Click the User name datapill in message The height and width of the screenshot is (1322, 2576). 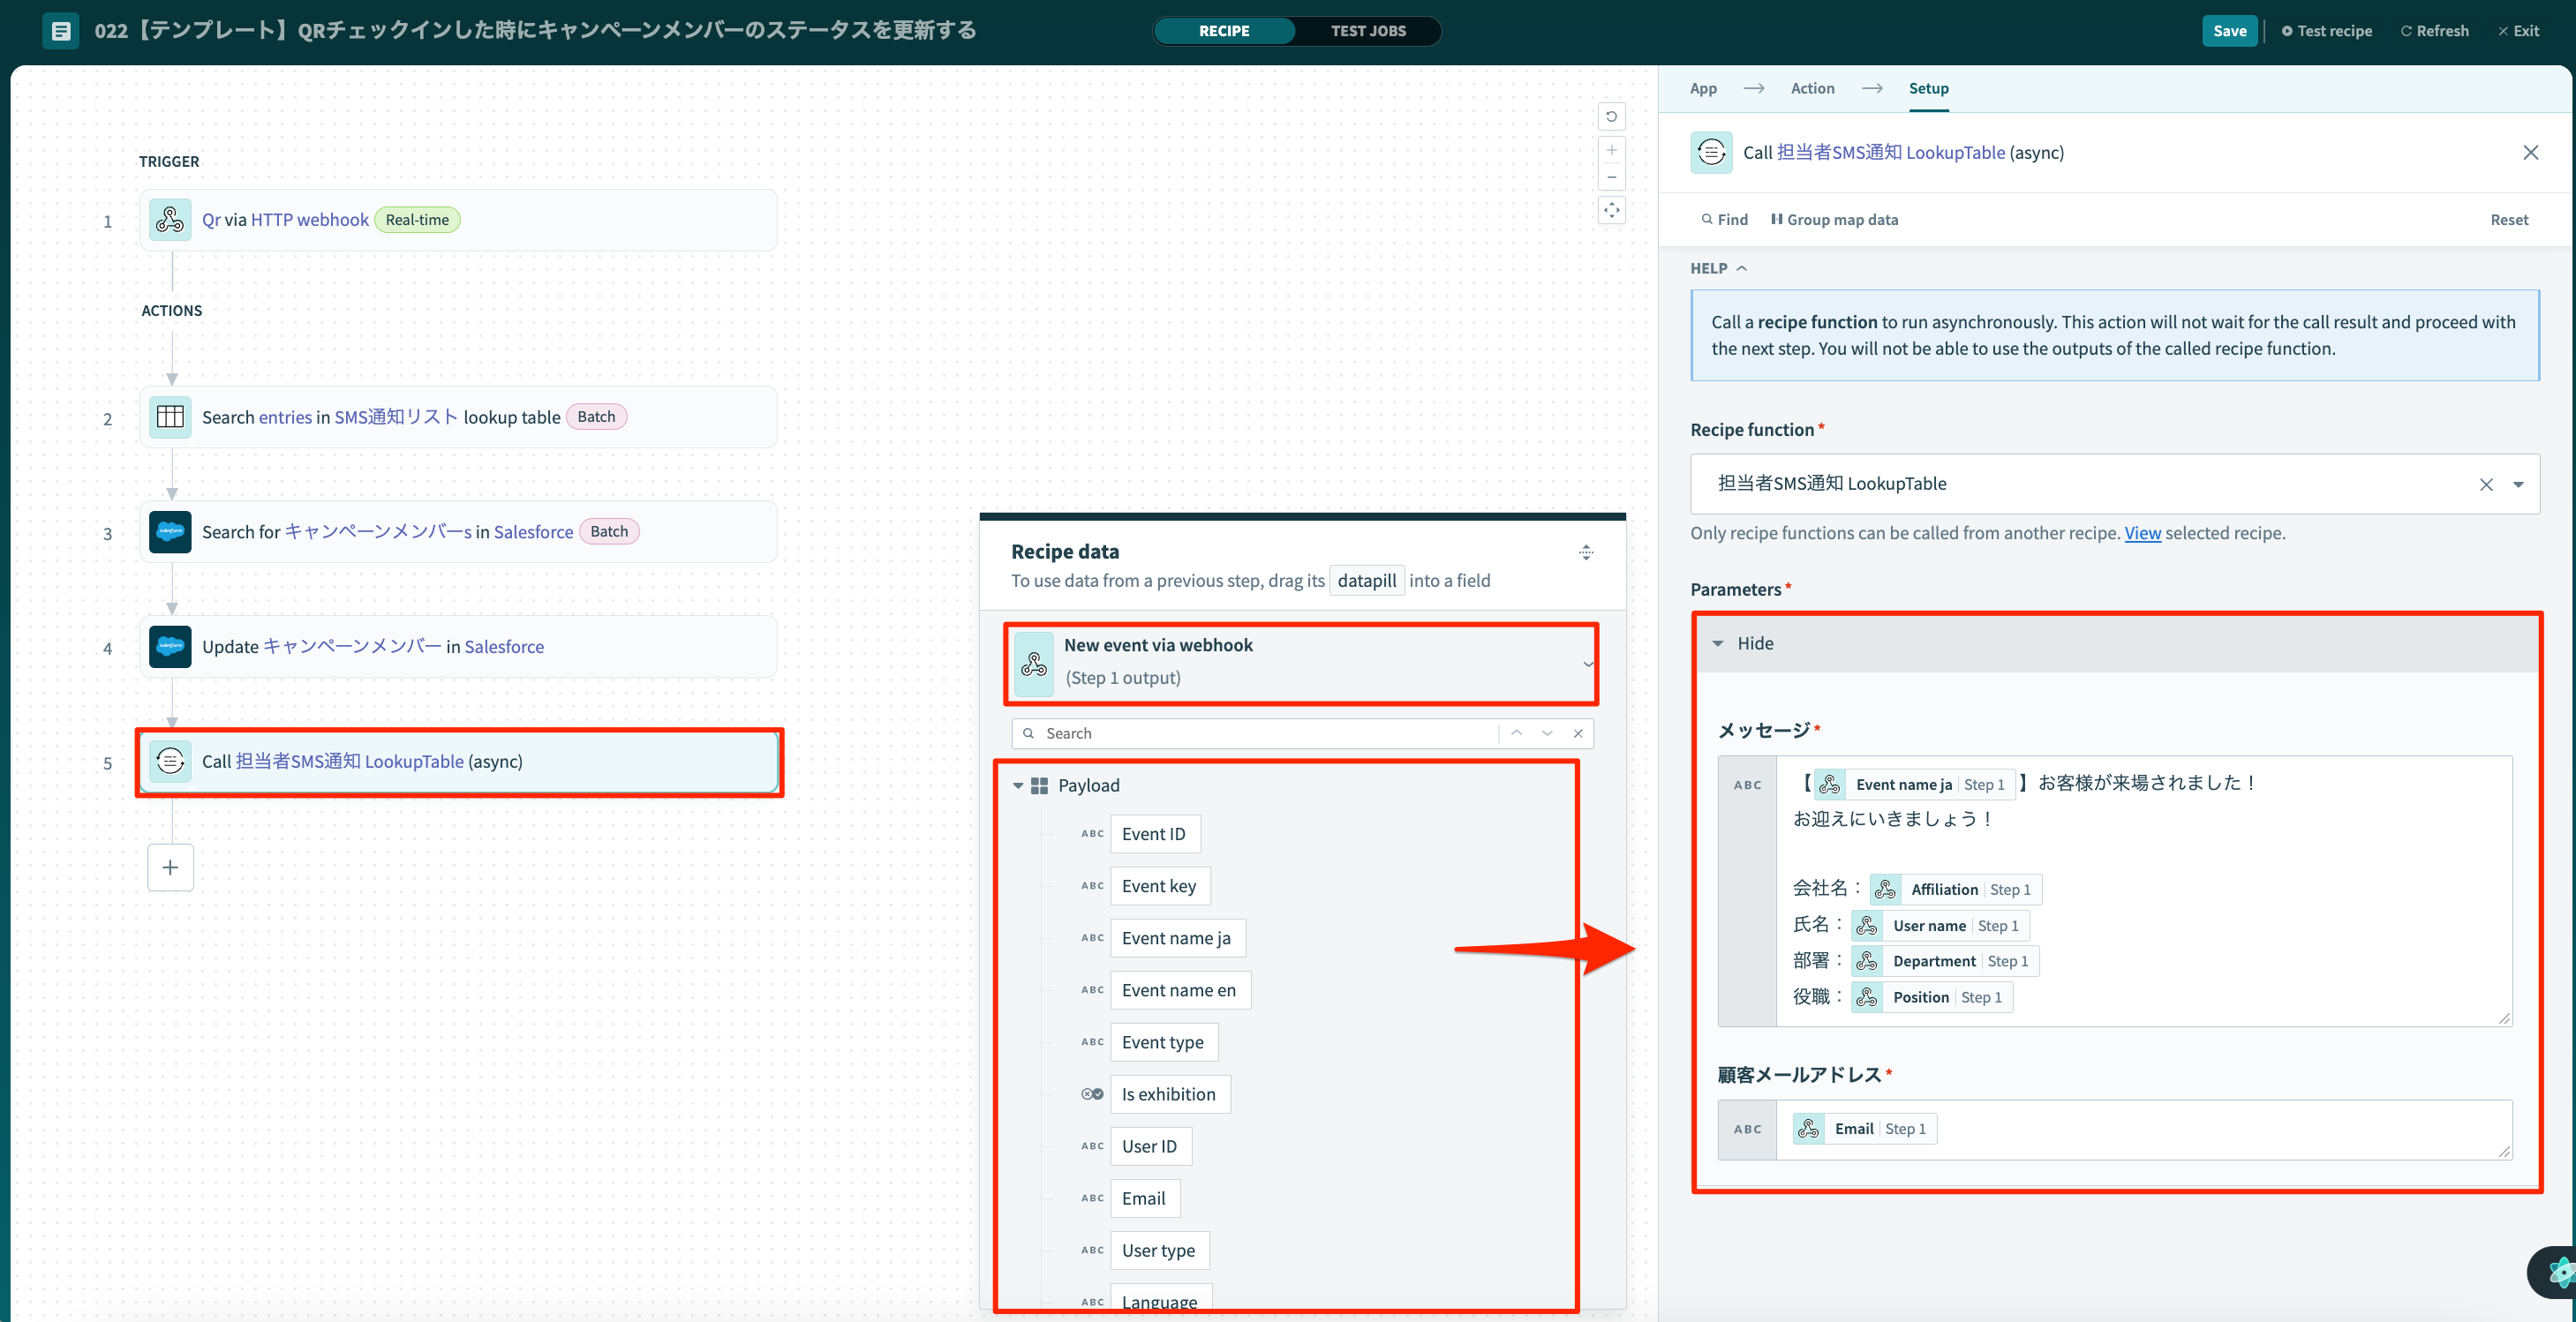point(1940,925)
